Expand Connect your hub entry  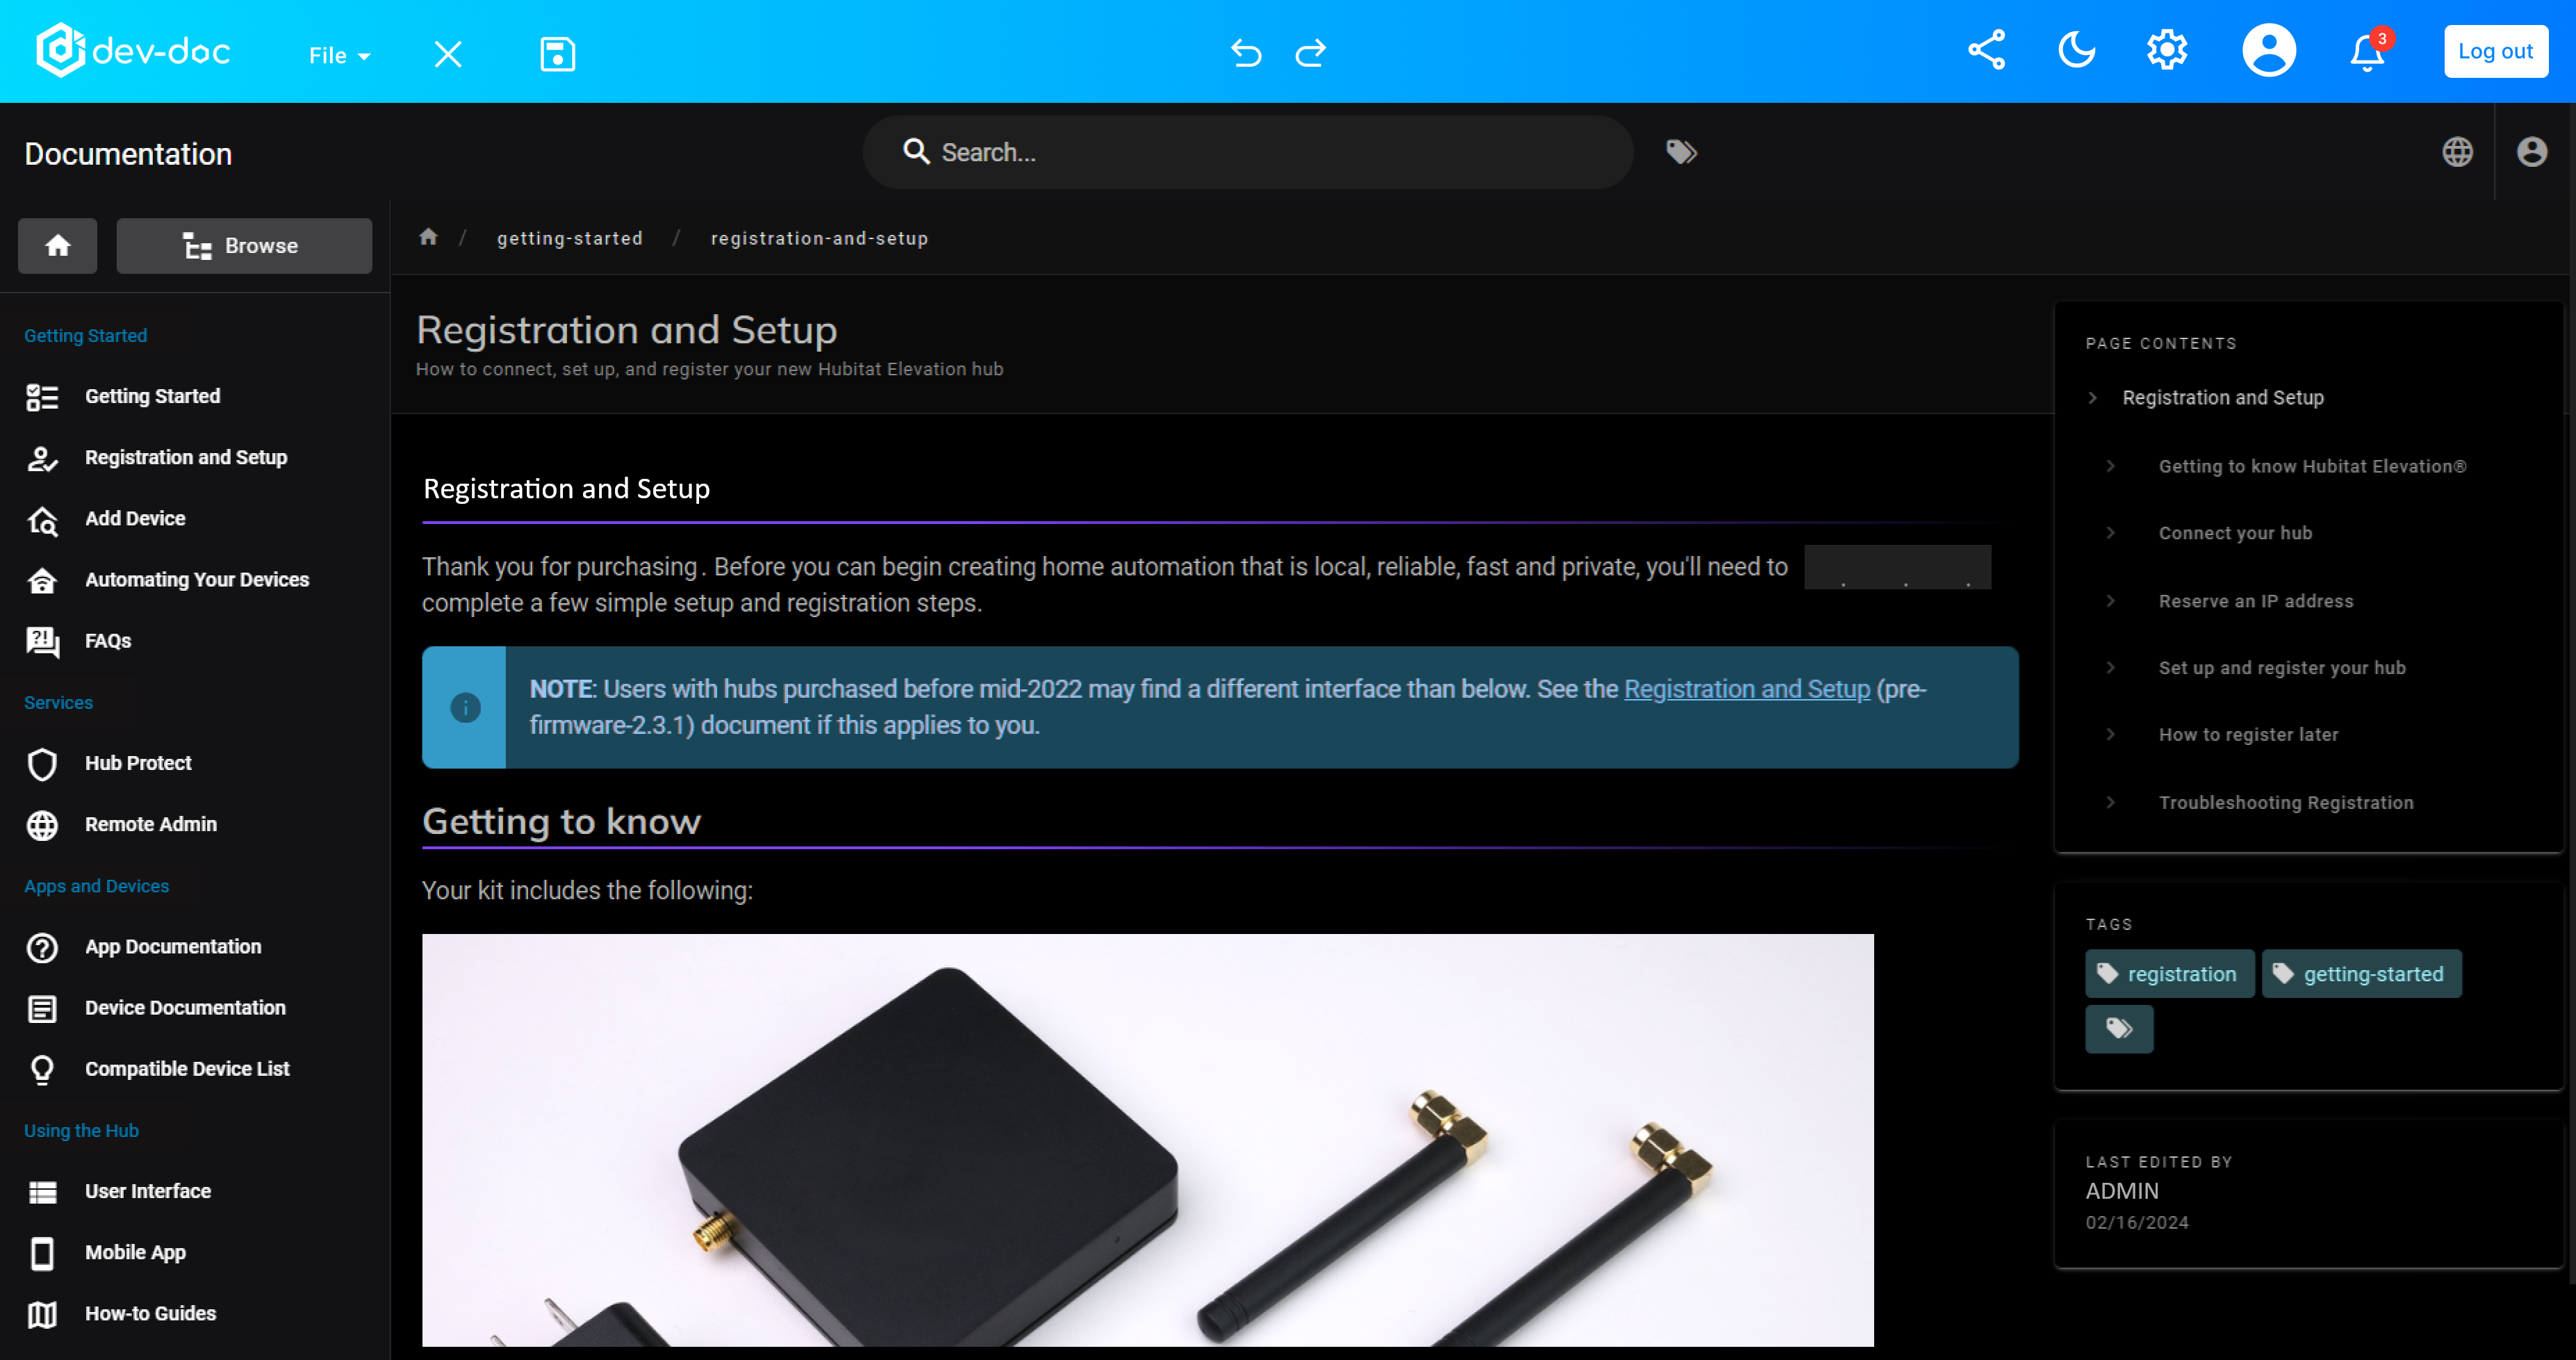point(2110,533)
